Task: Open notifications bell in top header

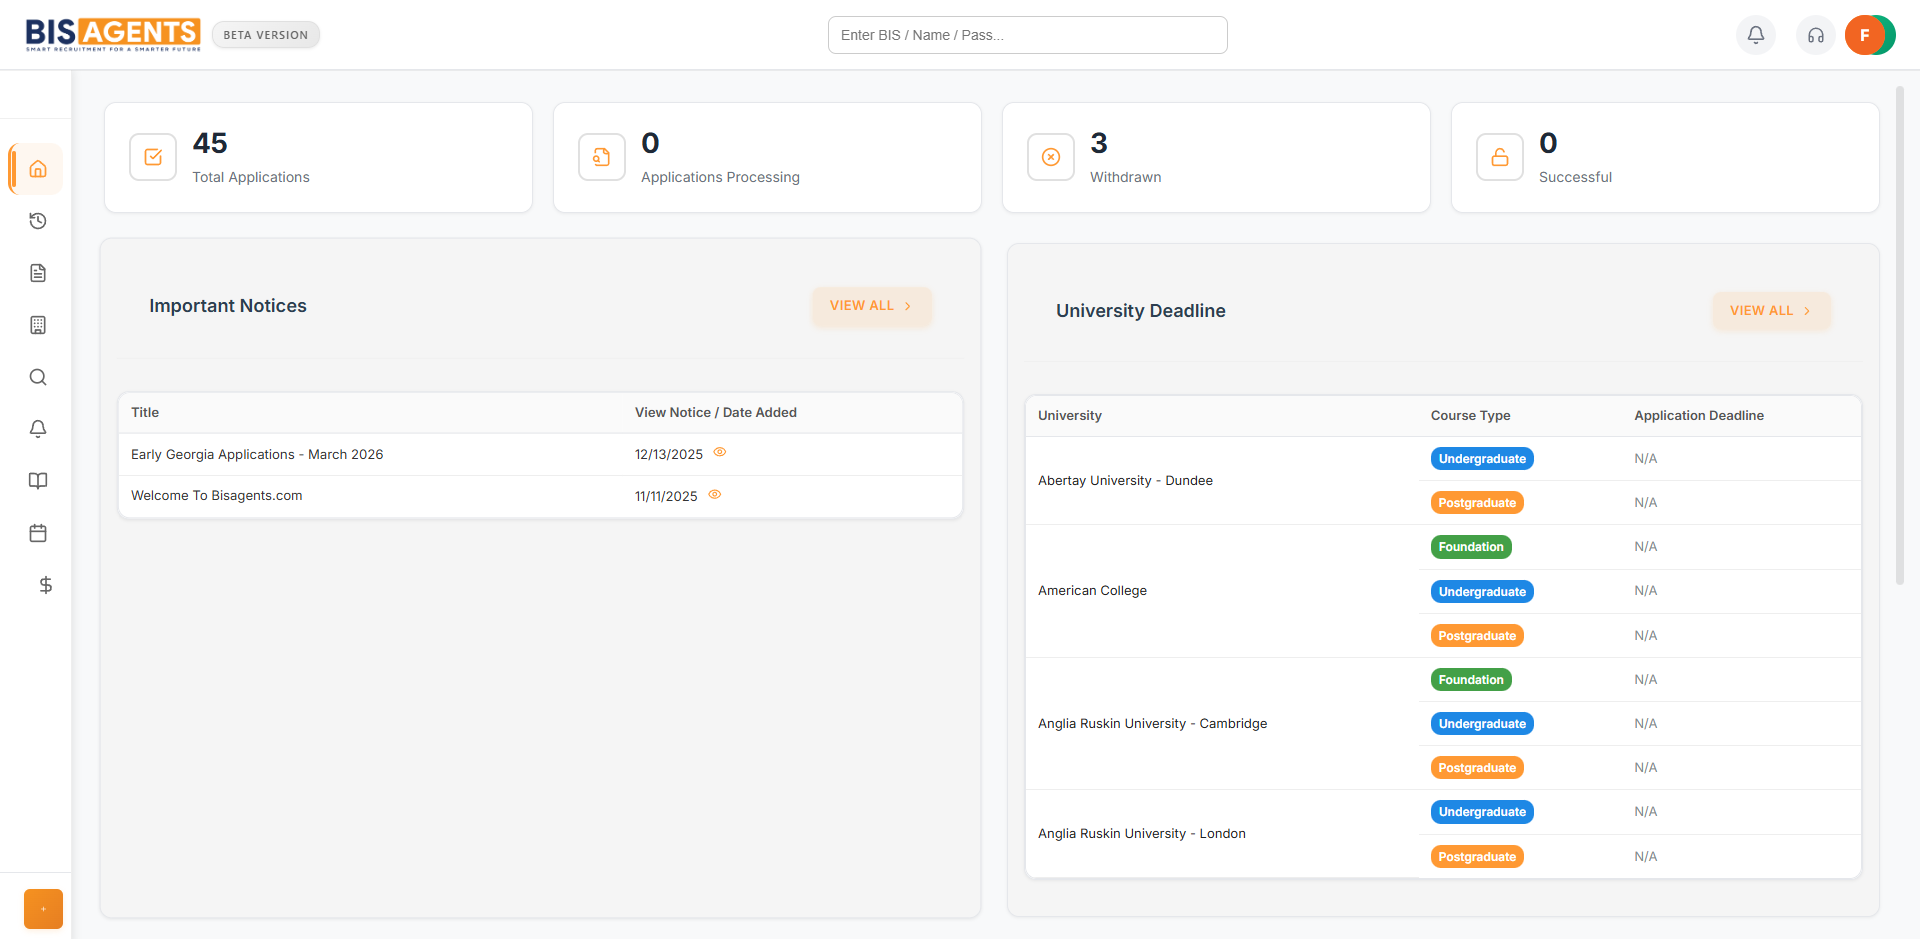Action: (x=1755, y=35)
